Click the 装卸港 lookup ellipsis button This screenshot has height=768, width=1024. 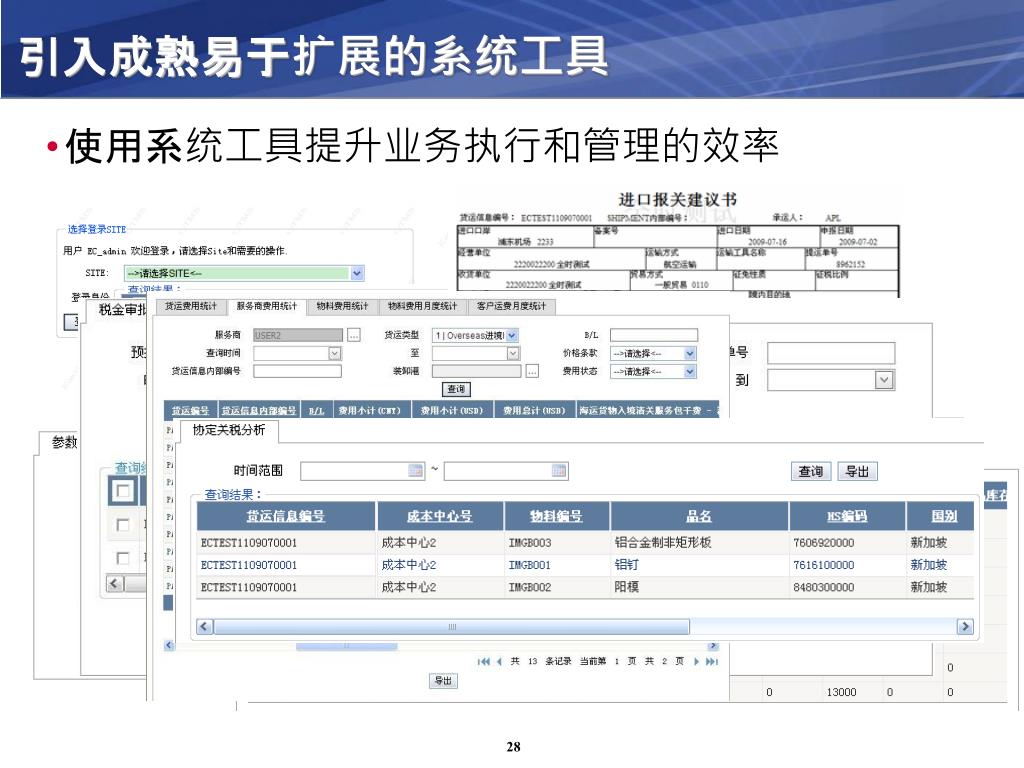532,372
